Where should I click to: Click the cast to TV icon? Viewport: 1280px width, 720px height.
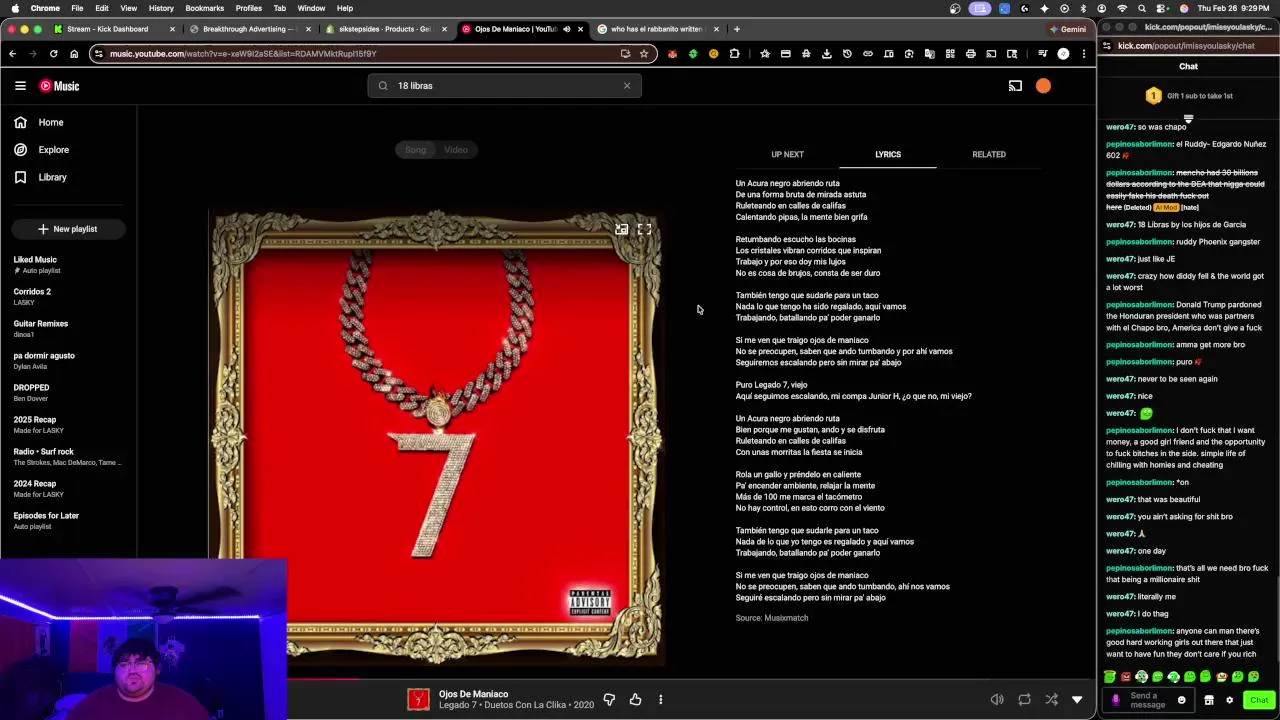click(1015, 86)
